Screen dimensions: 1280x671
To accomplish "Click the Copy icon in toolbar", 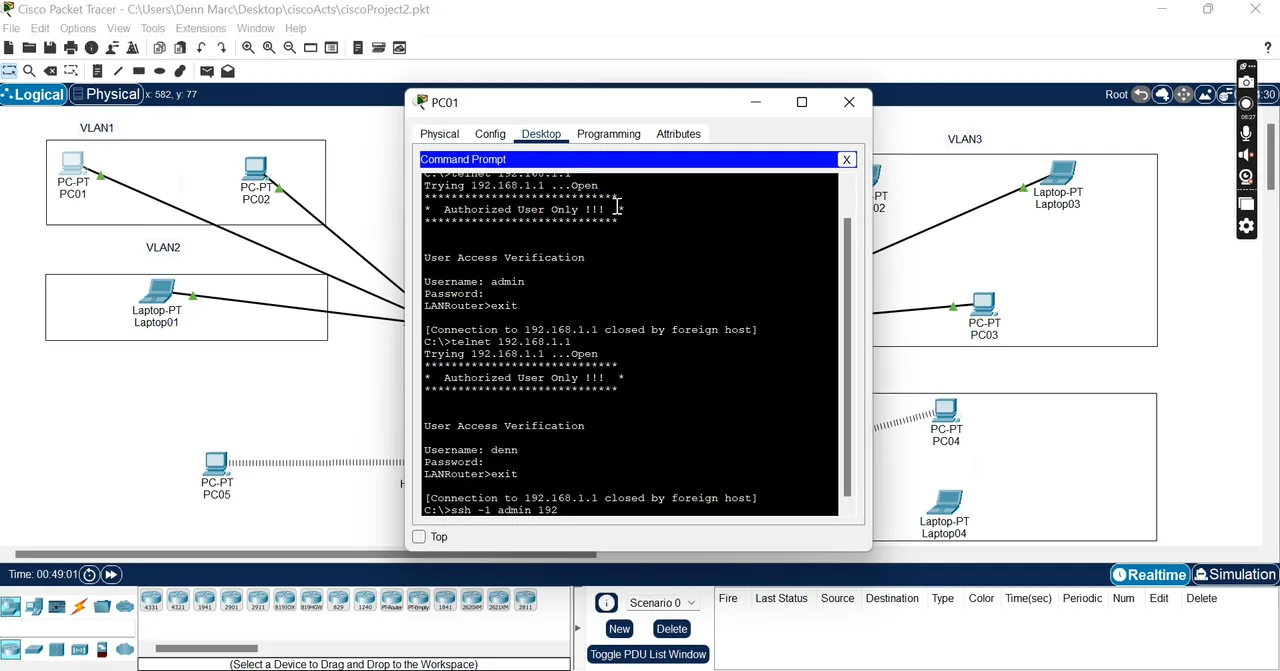I will tap(159, 48).
